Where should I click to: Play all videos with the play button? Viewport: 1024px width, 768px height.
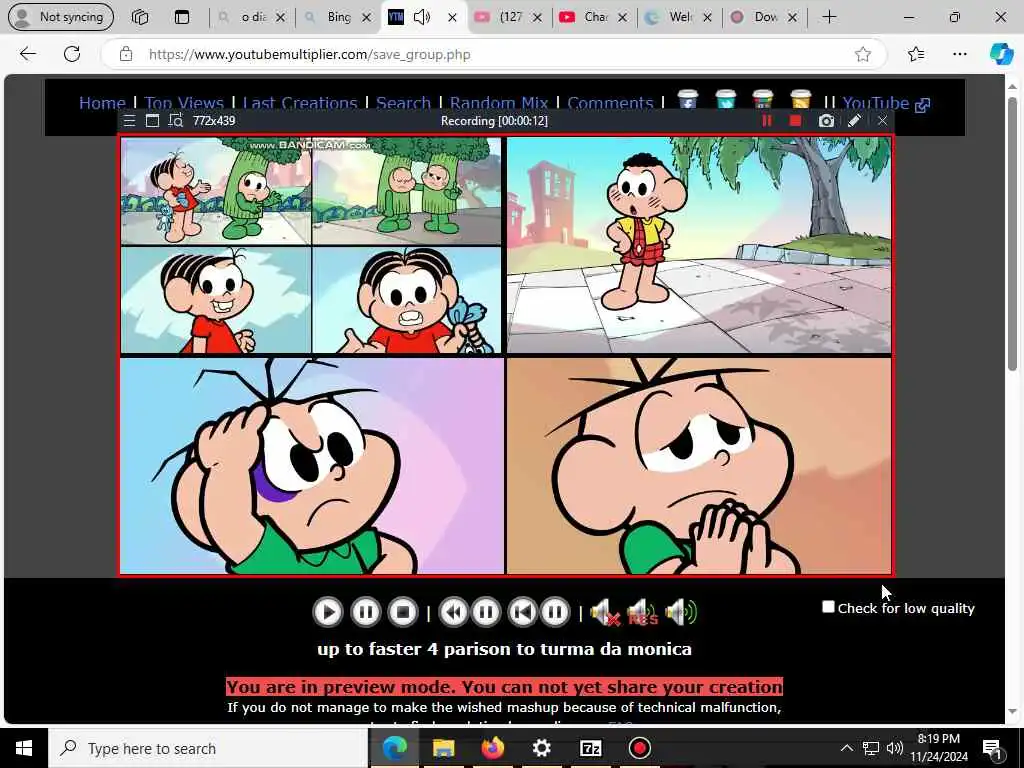tap(328, 612)
